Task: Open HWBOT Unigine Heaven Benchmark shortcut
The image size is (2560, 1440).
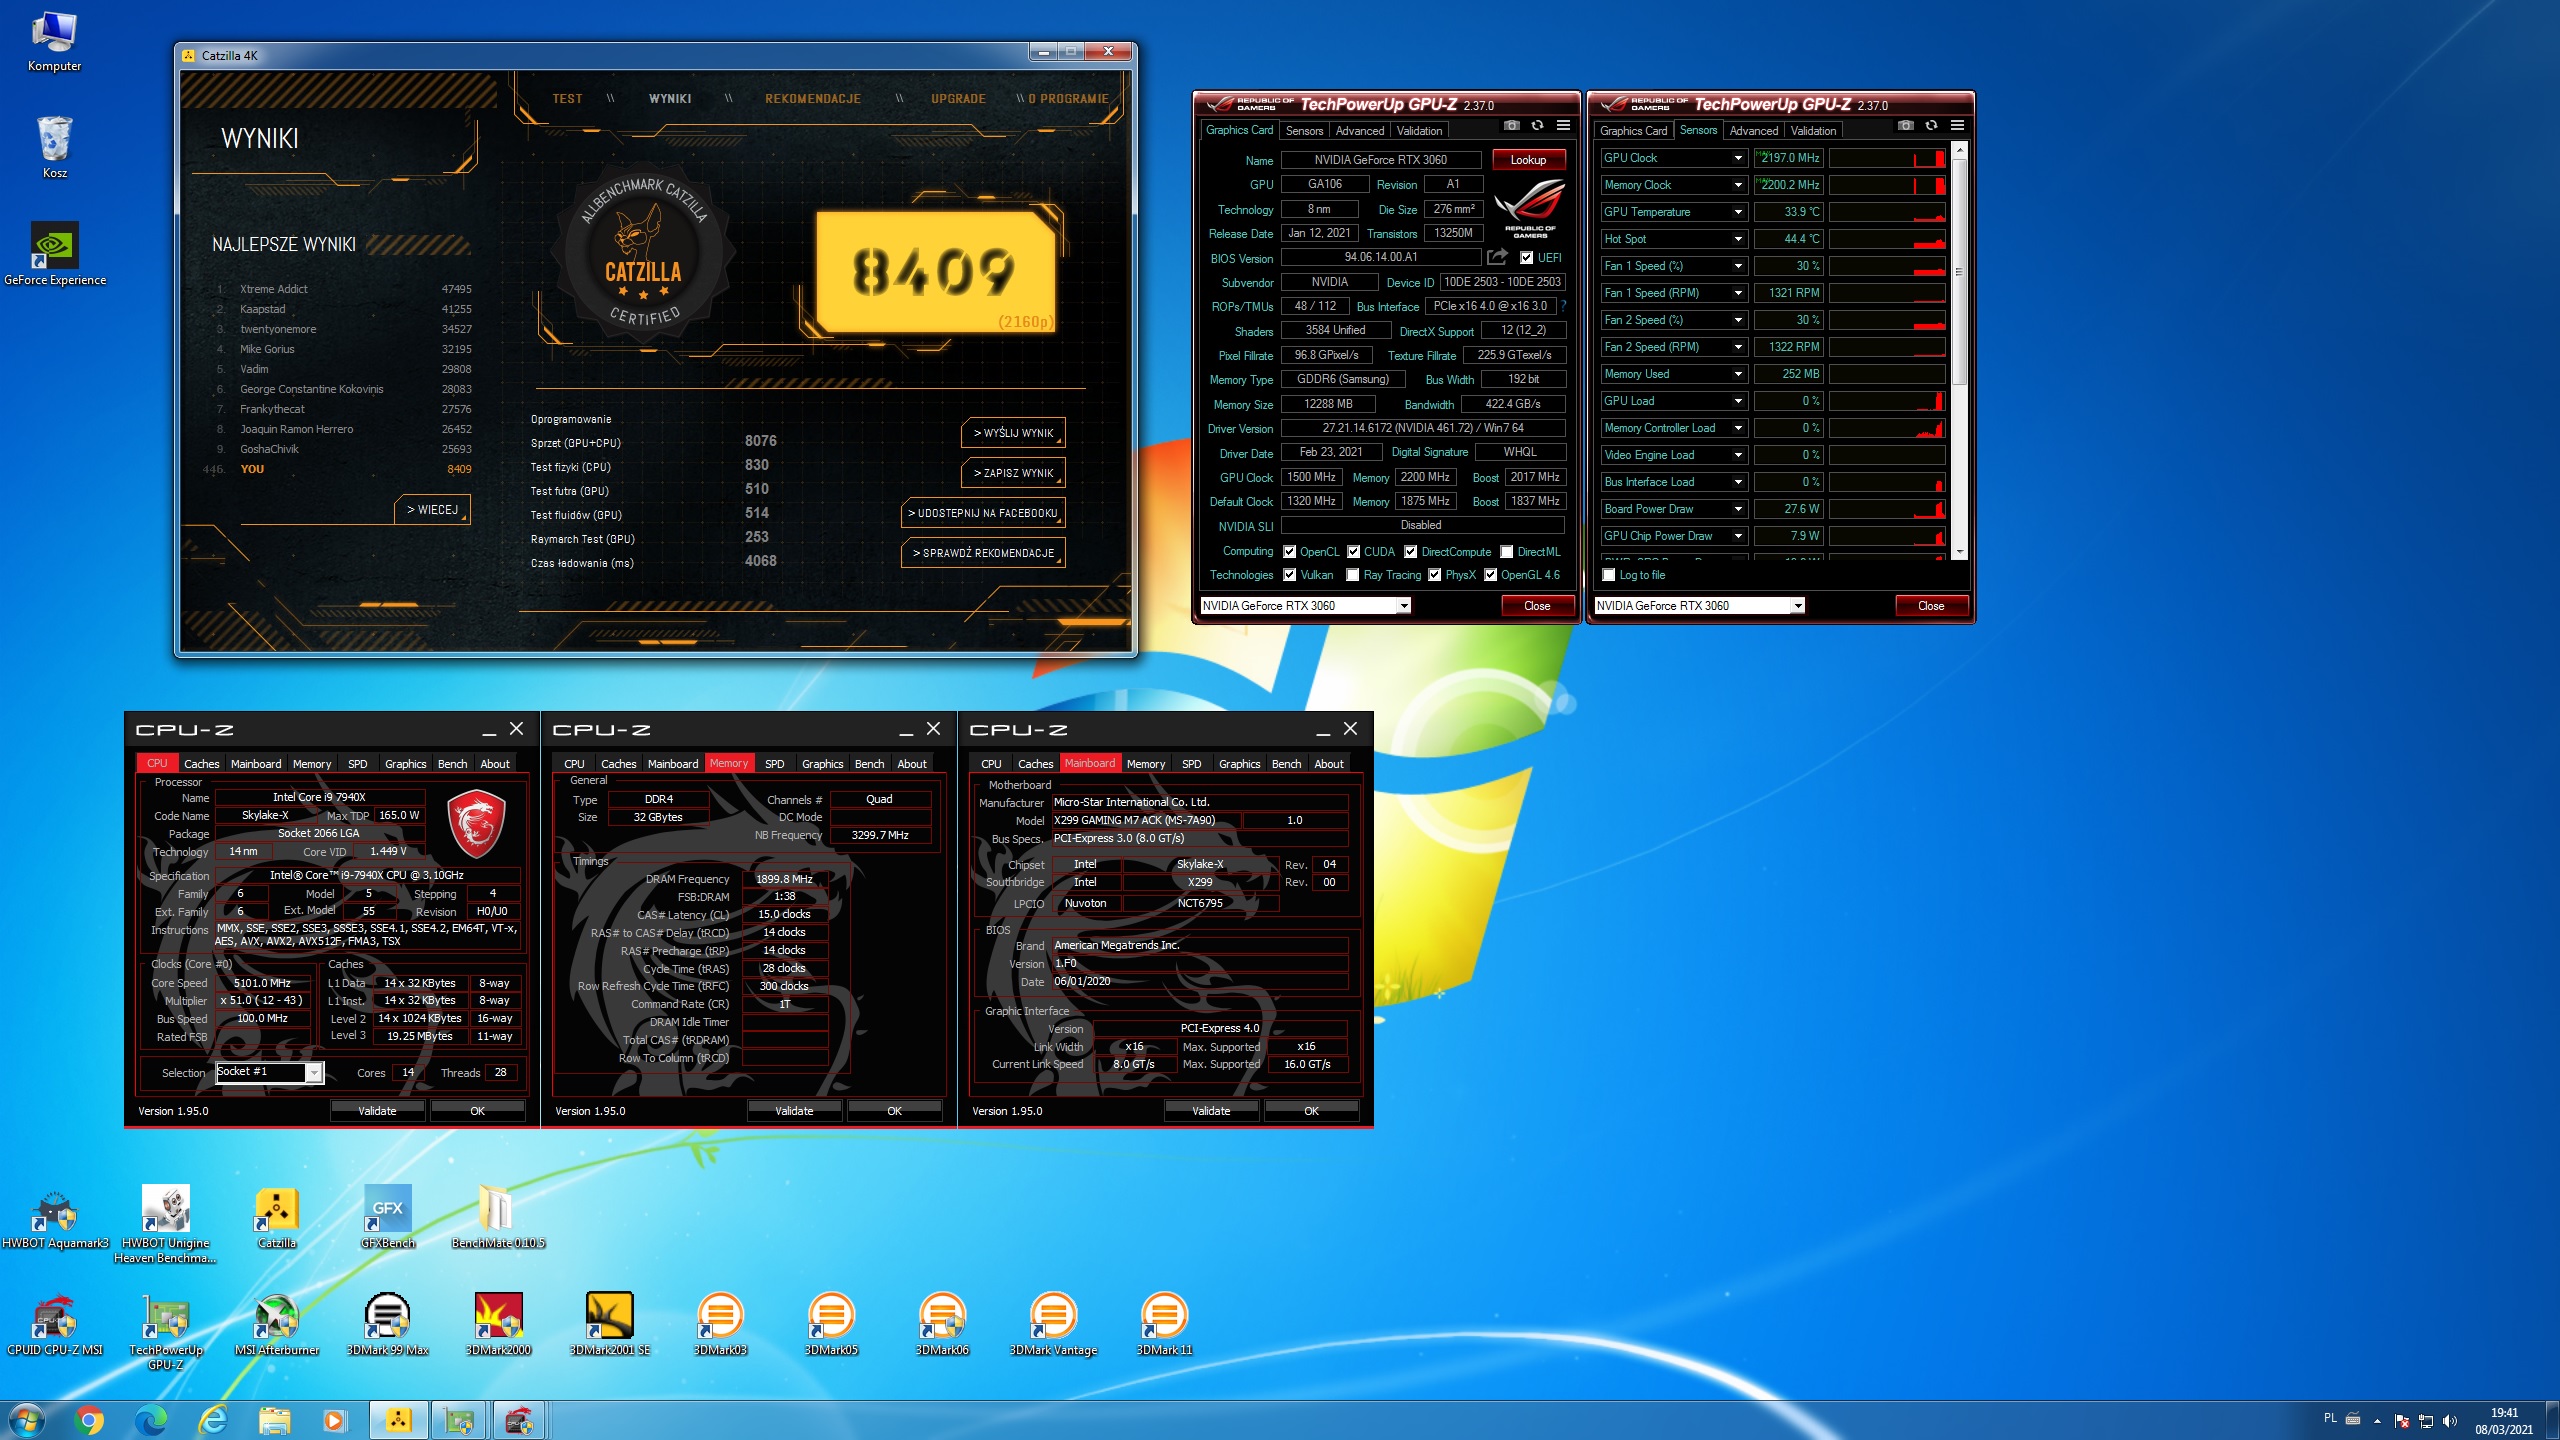Action: (x=166, y=1224)
